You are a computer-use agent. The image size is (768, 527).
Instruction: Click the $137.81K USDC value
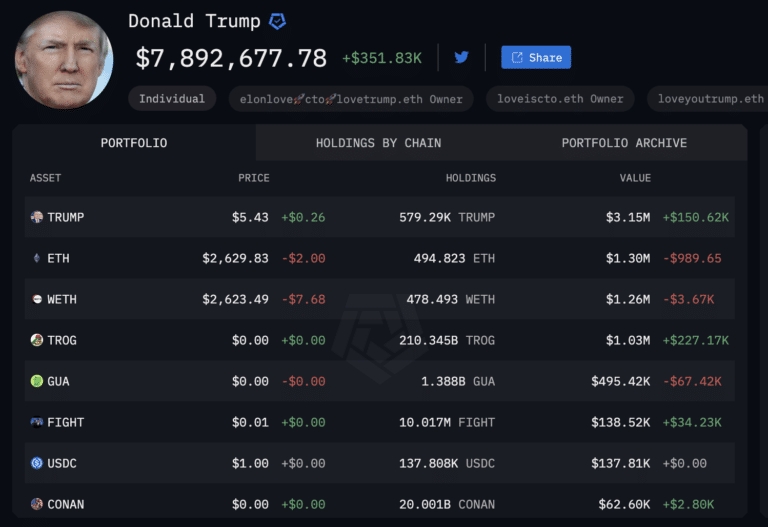click(621, 463)
